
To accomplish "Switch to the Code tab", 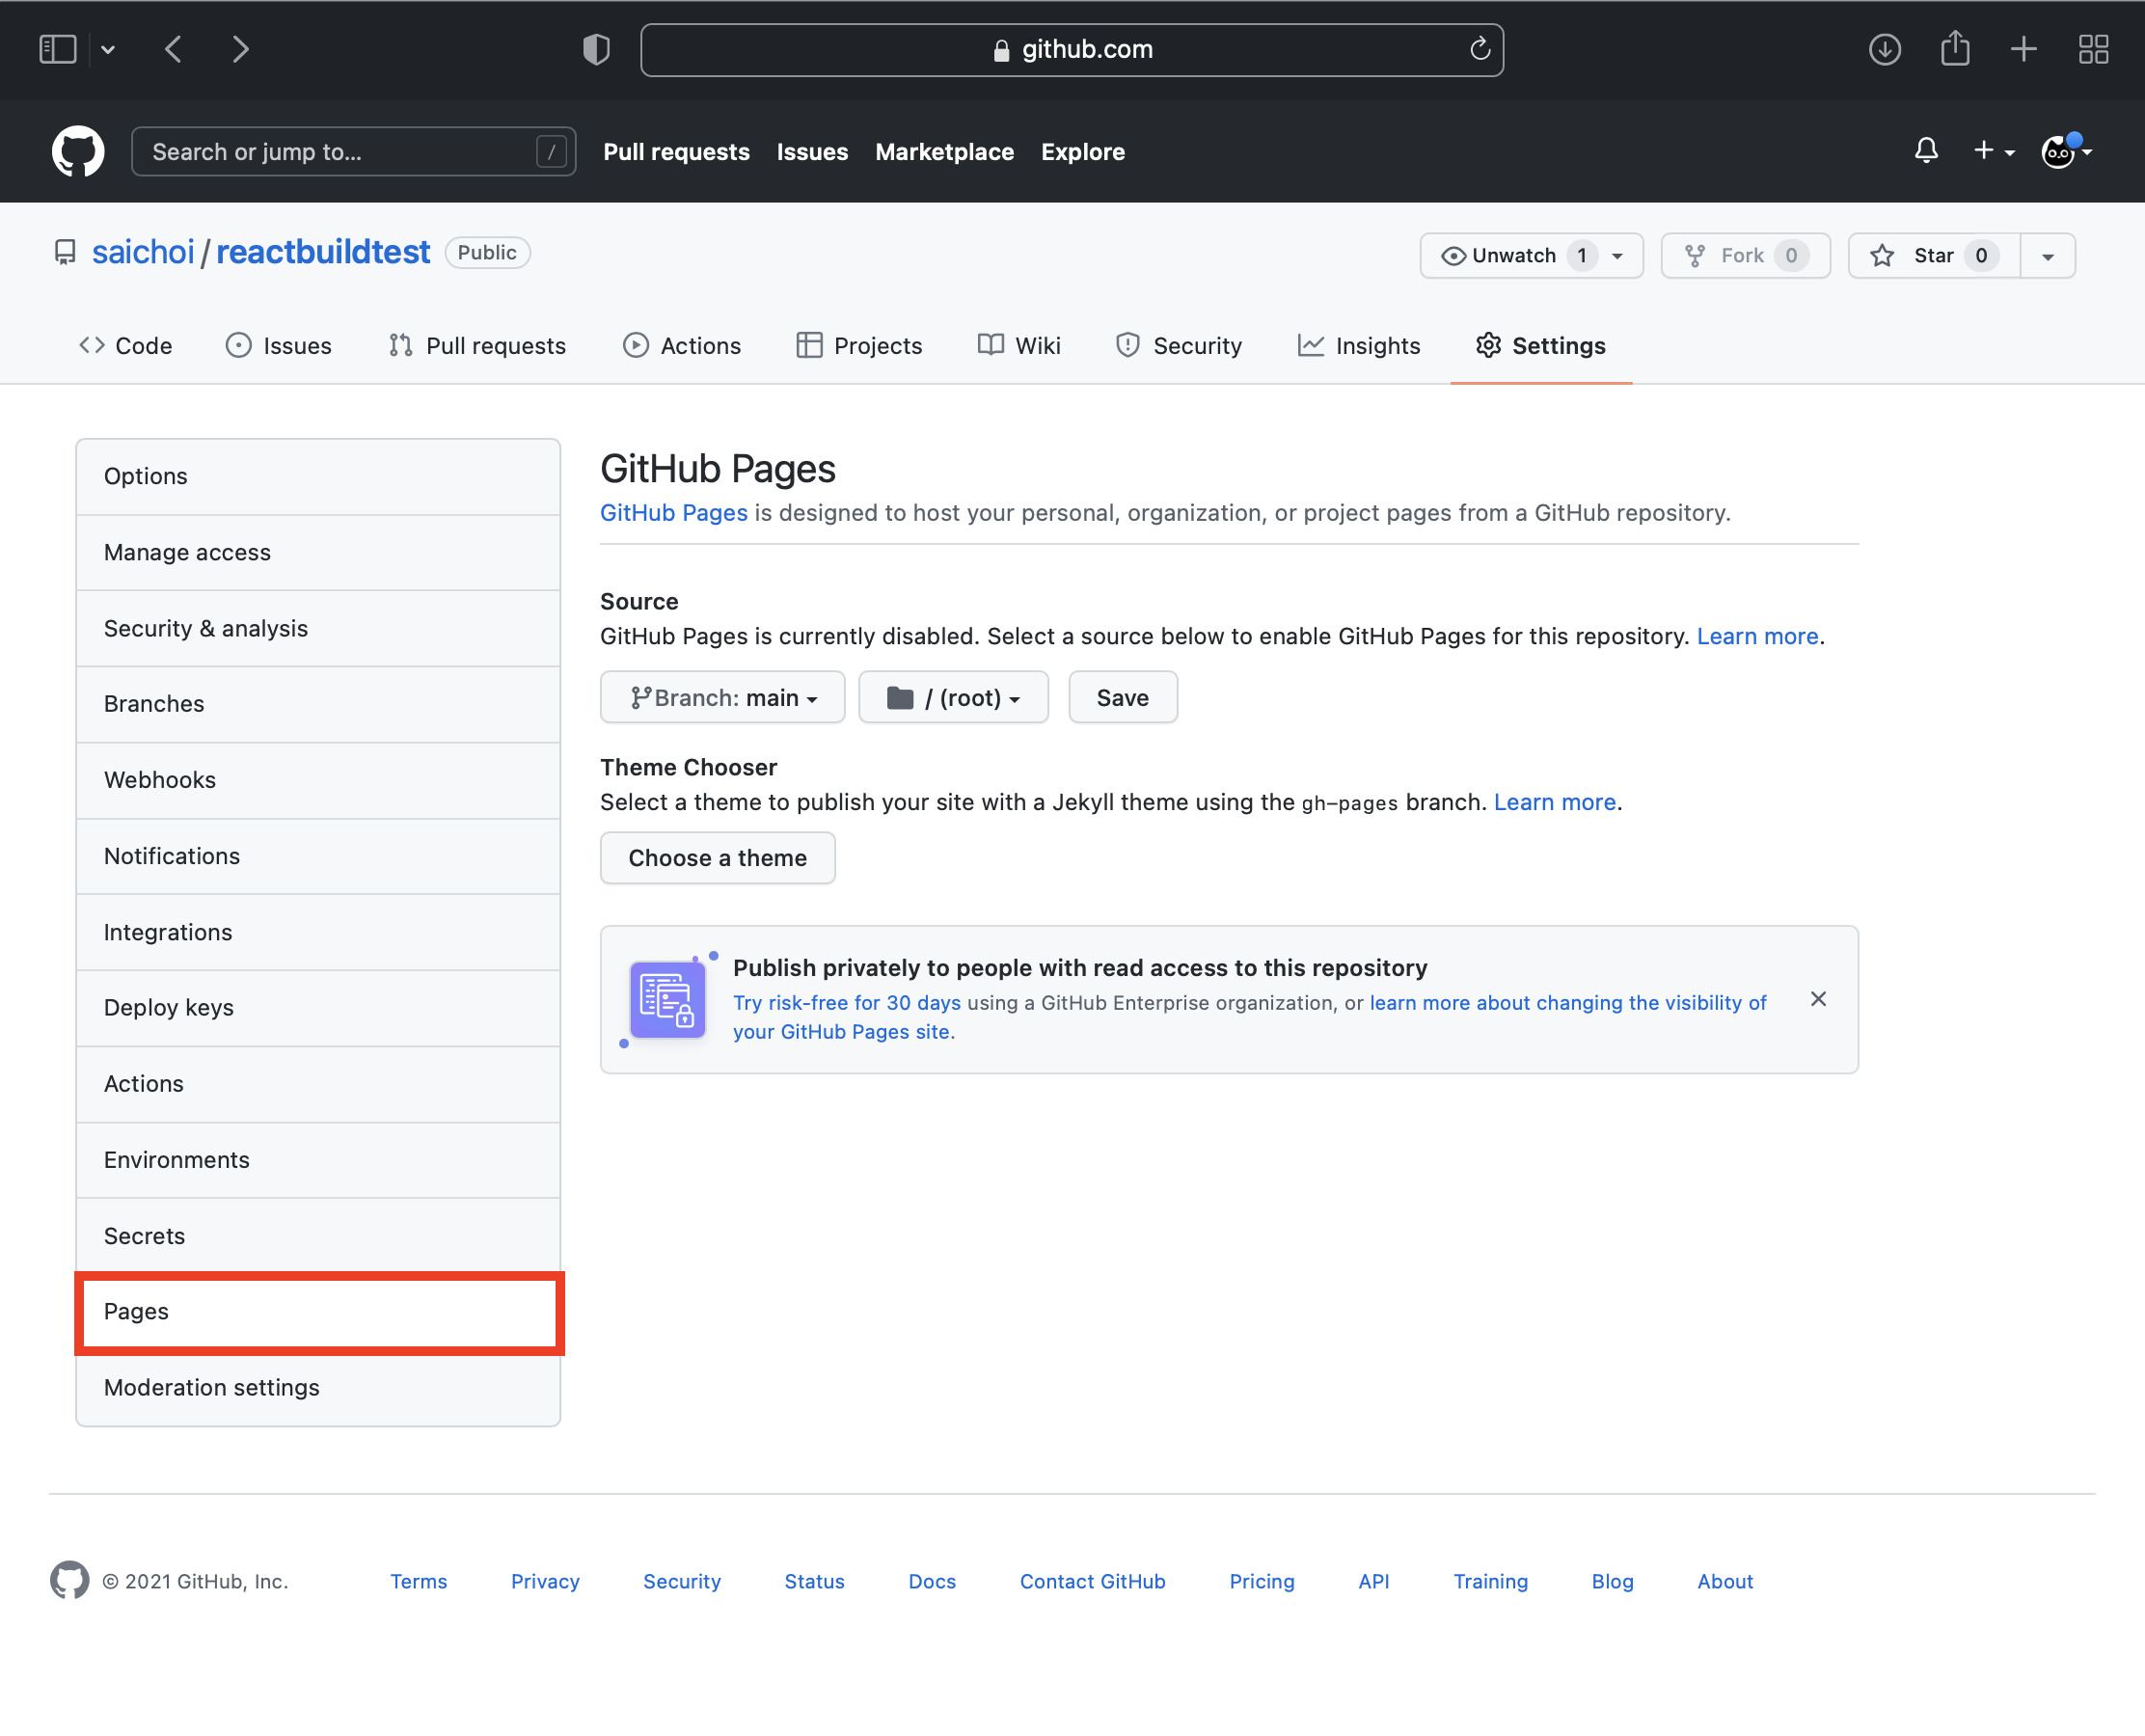I will (126, 345).
